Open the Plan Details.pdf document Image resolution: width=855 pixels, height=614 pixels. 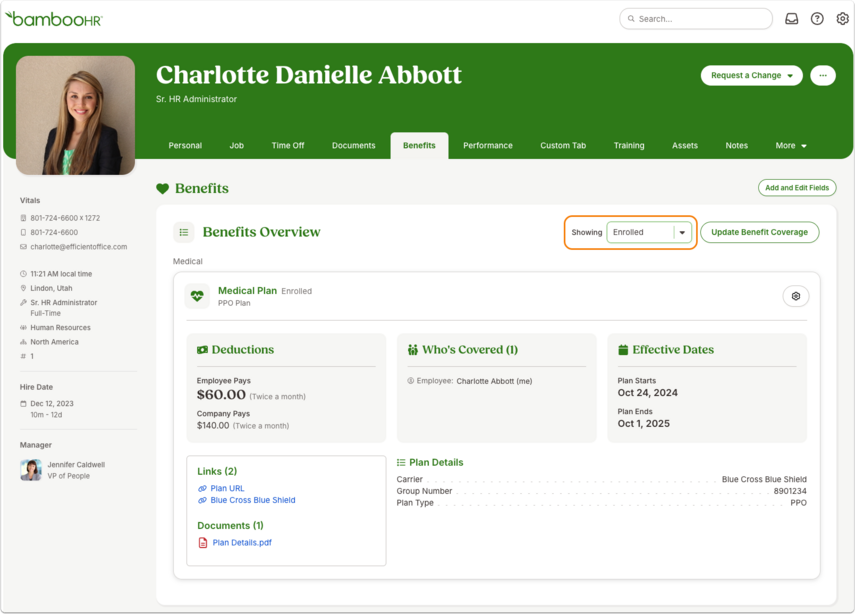pyautogui.click(x=242, y=543)
